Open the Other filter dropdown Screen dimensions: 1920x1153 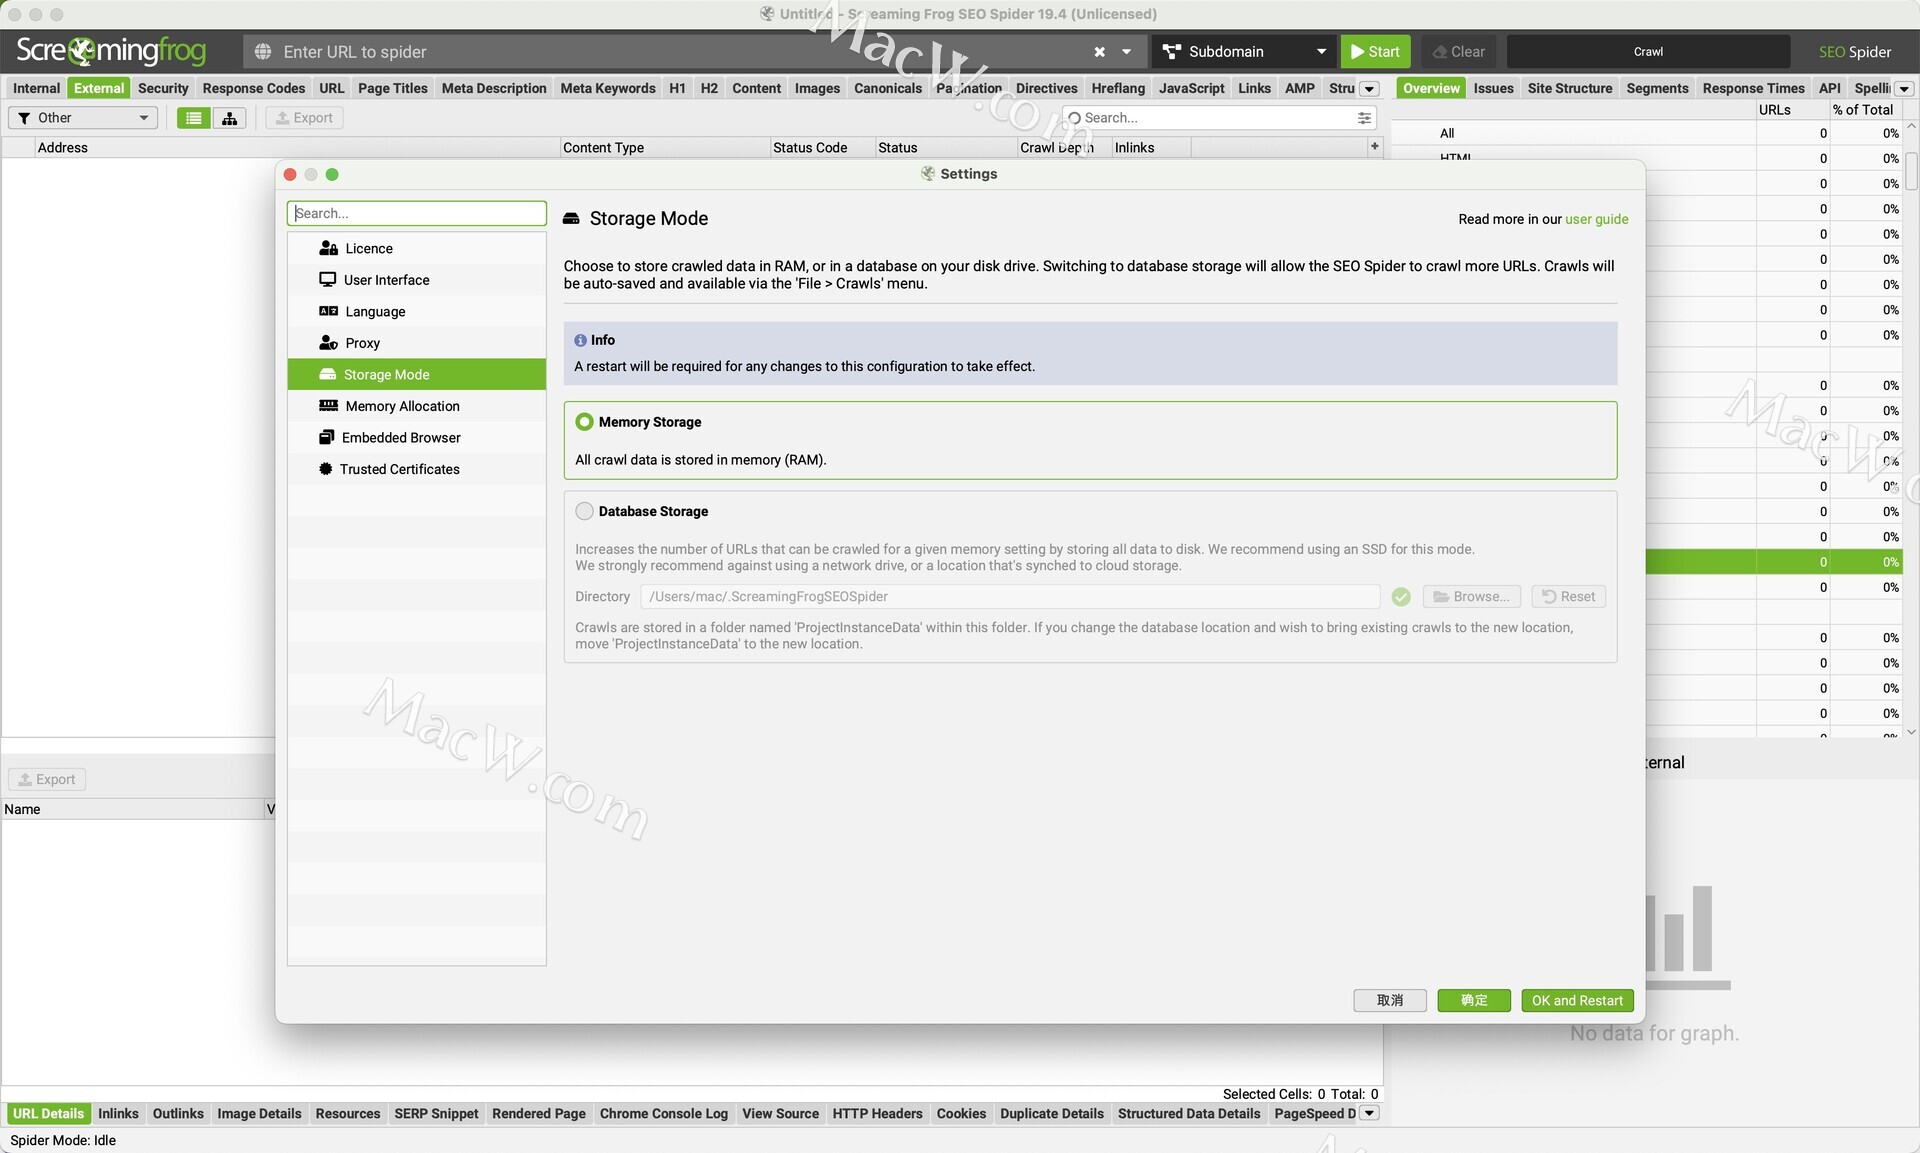pyautogui.click(x=83, y=118)
